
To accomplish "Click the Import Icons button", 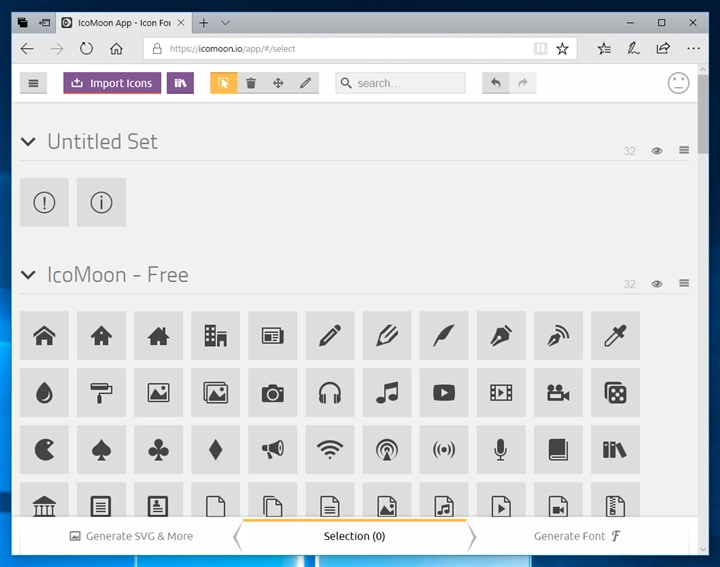I will (x=112, y=83).
